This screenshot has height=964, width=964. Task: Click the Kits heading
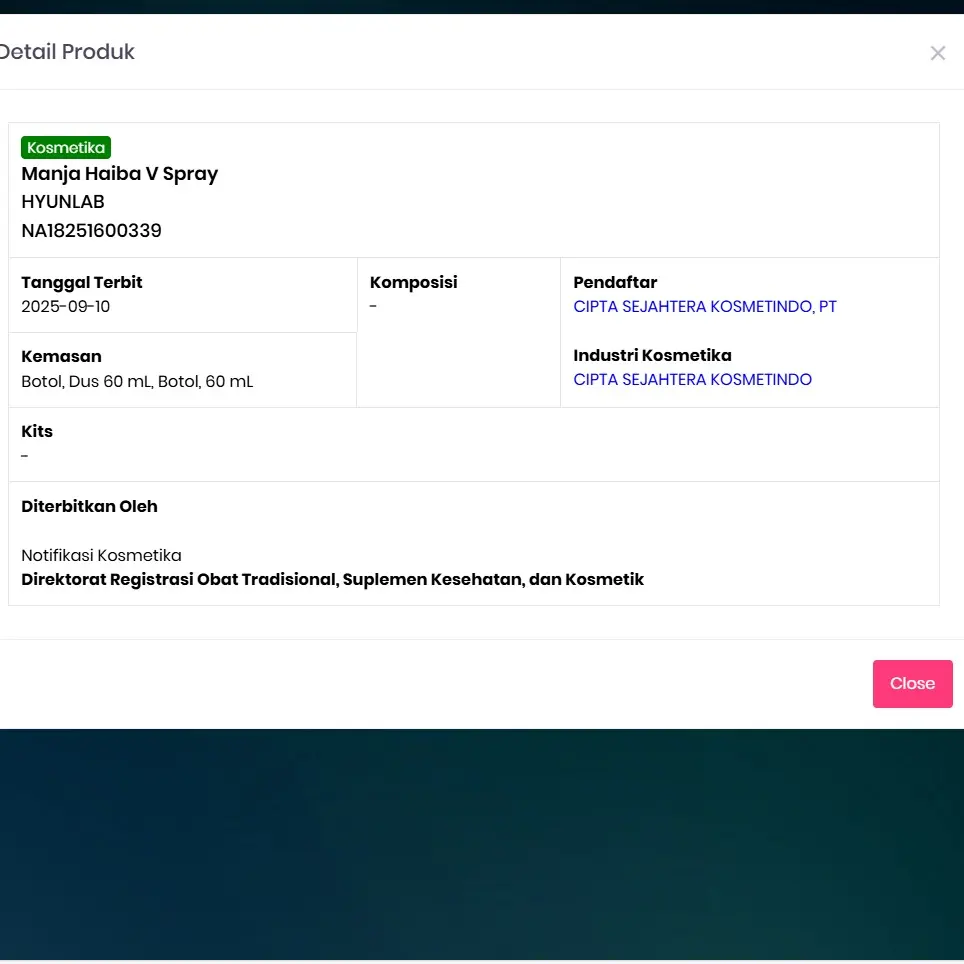point(37,432)
